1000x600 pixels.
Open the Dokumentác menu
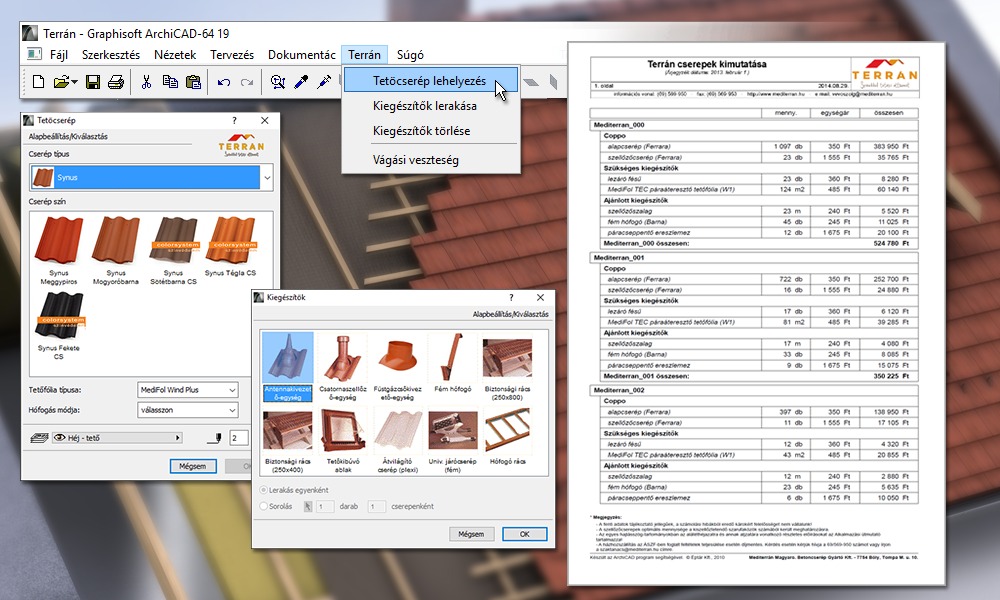(x=302, y=55)
